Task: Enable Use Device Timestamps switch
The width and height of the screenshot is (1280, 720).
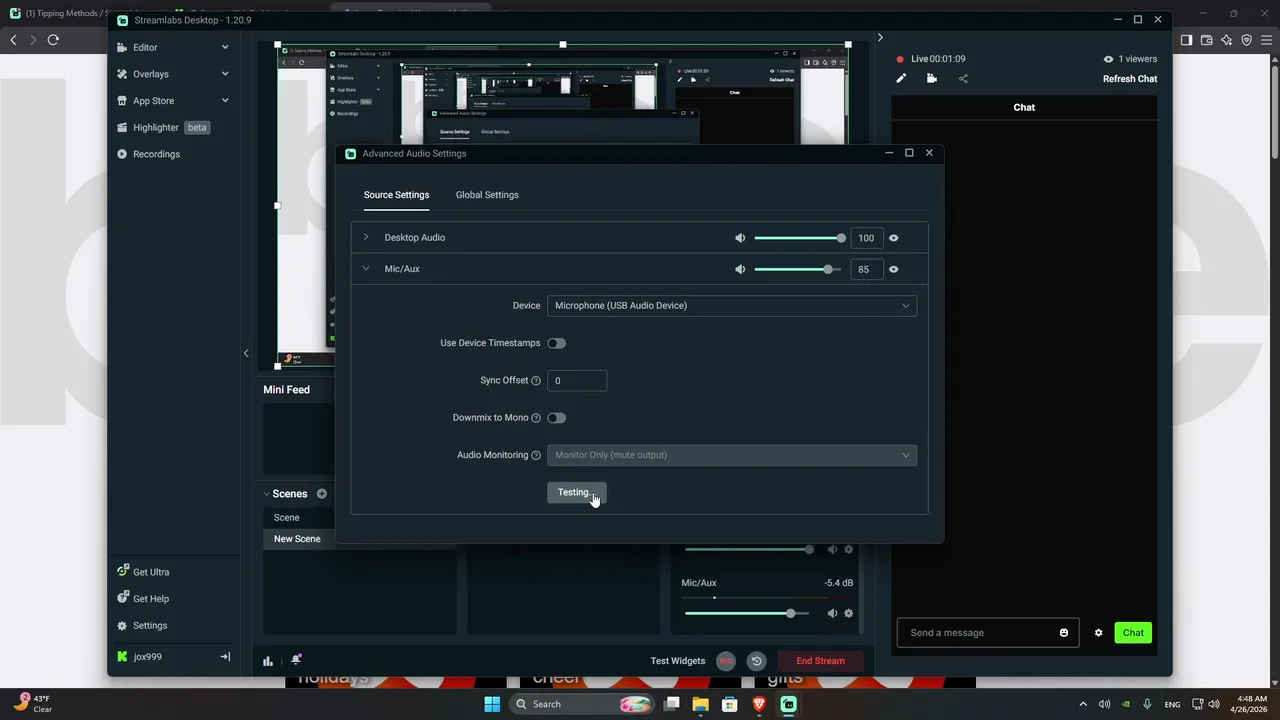Action: pyautogui.click(x=556, y=343)
